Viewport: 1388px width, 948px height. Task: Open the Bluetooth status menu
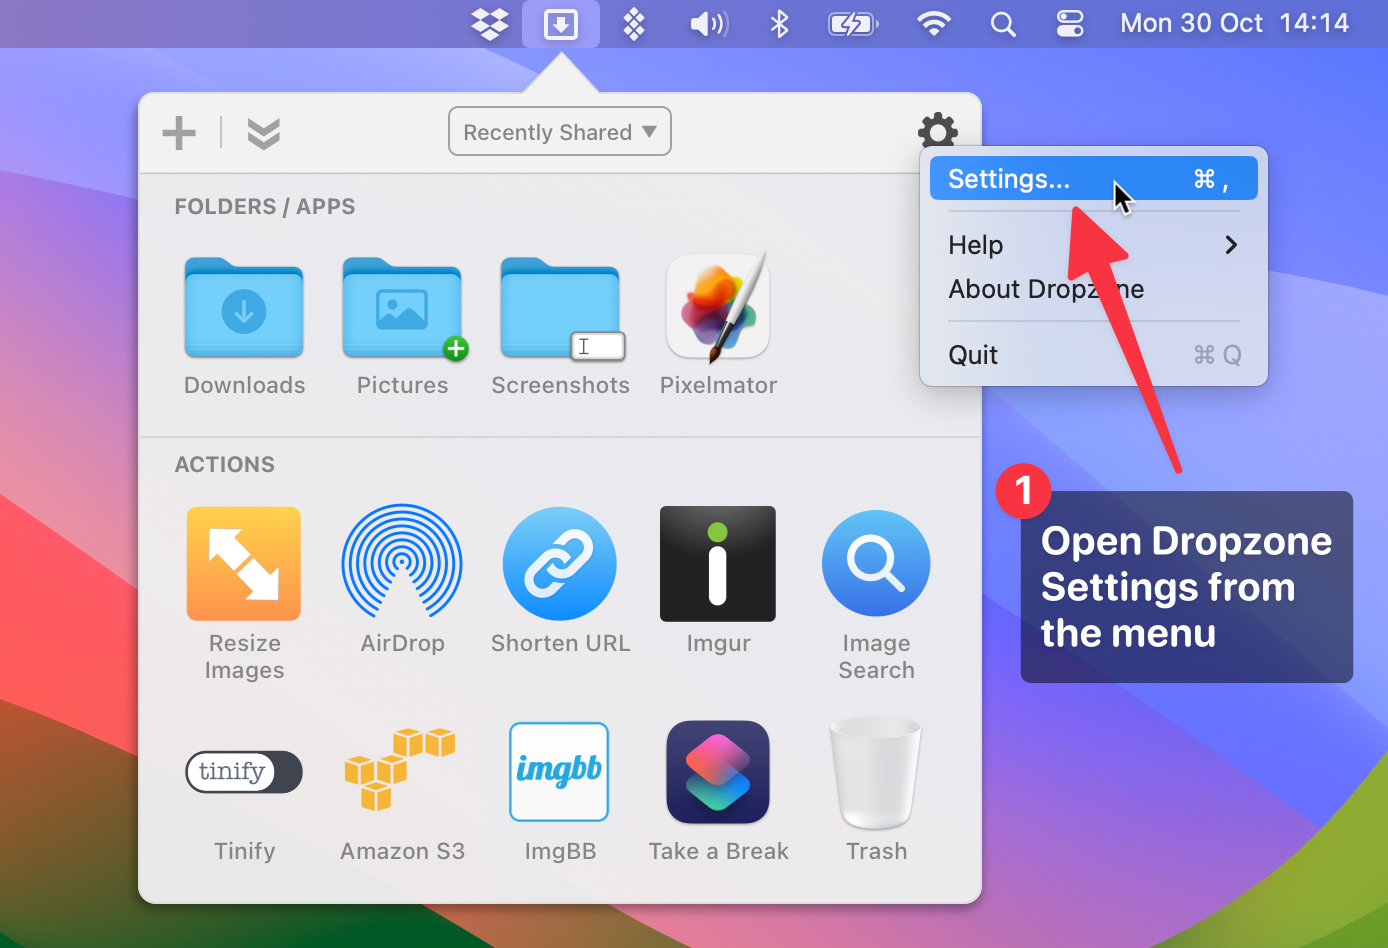(779, 24)
